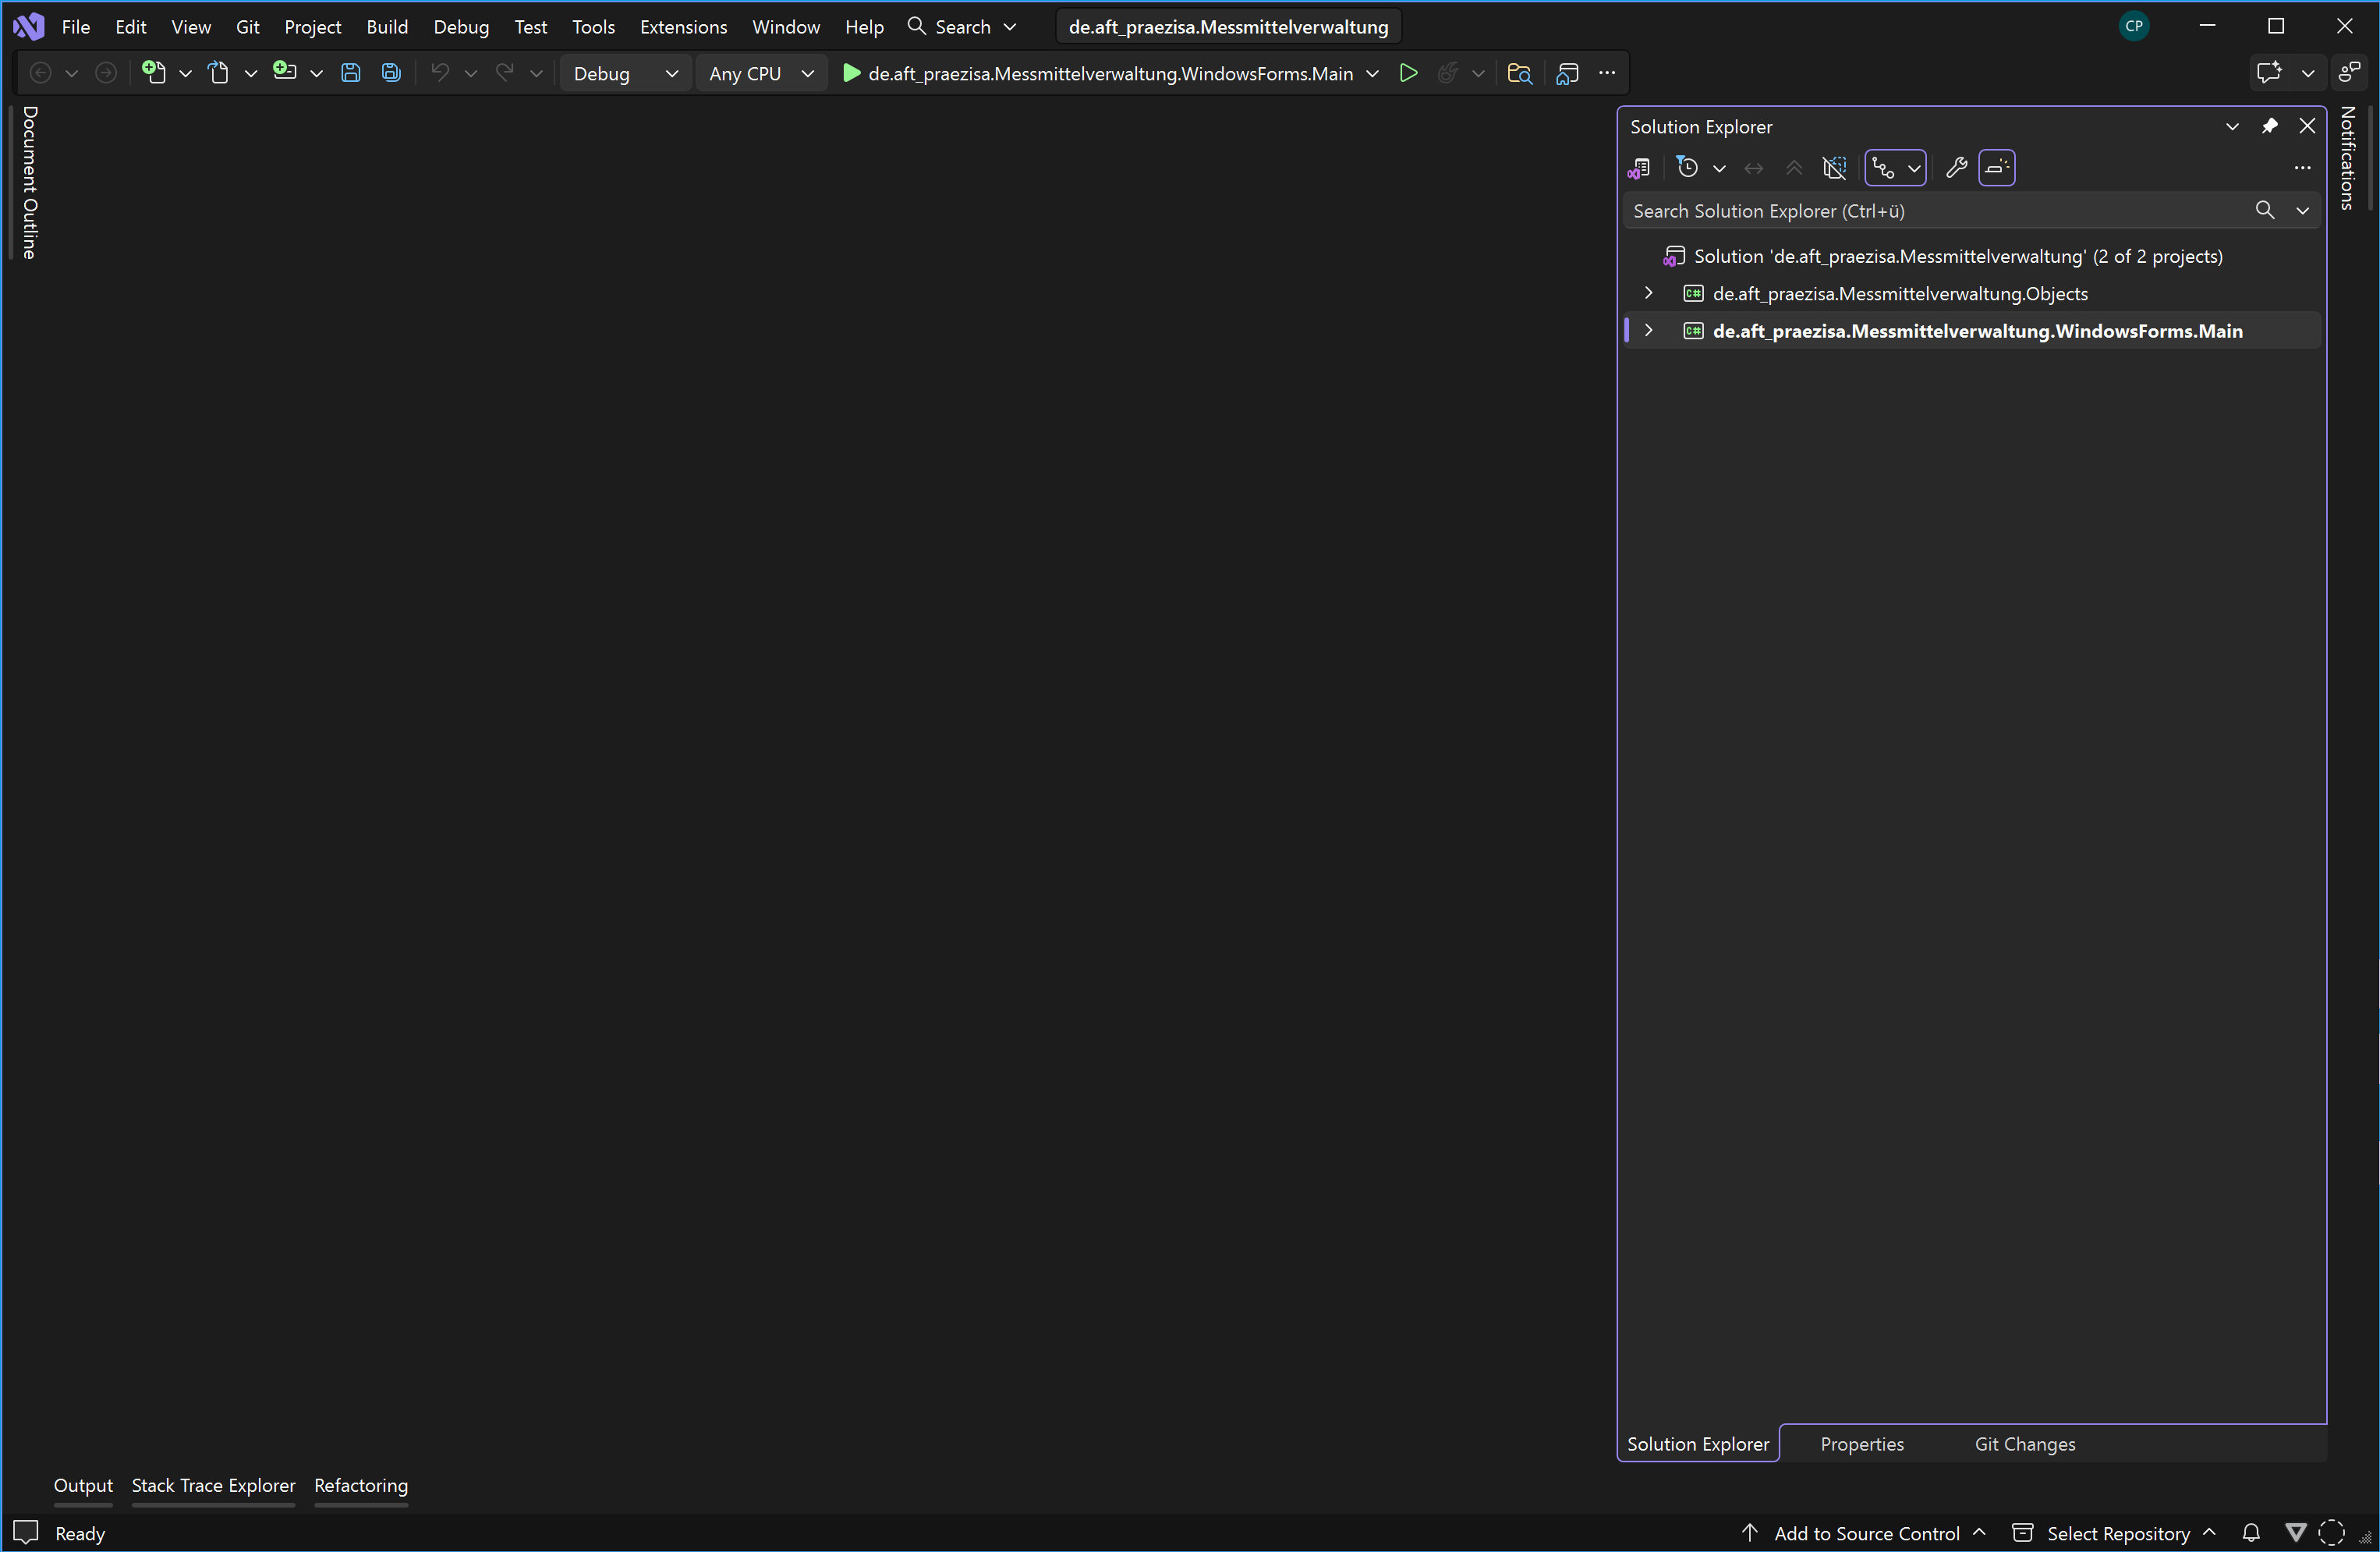This screenshot has height=1552, width=2380.
Task: Open the notifications bell in the status bar
Action: pyautogui.click(x=2251, y=1532)
